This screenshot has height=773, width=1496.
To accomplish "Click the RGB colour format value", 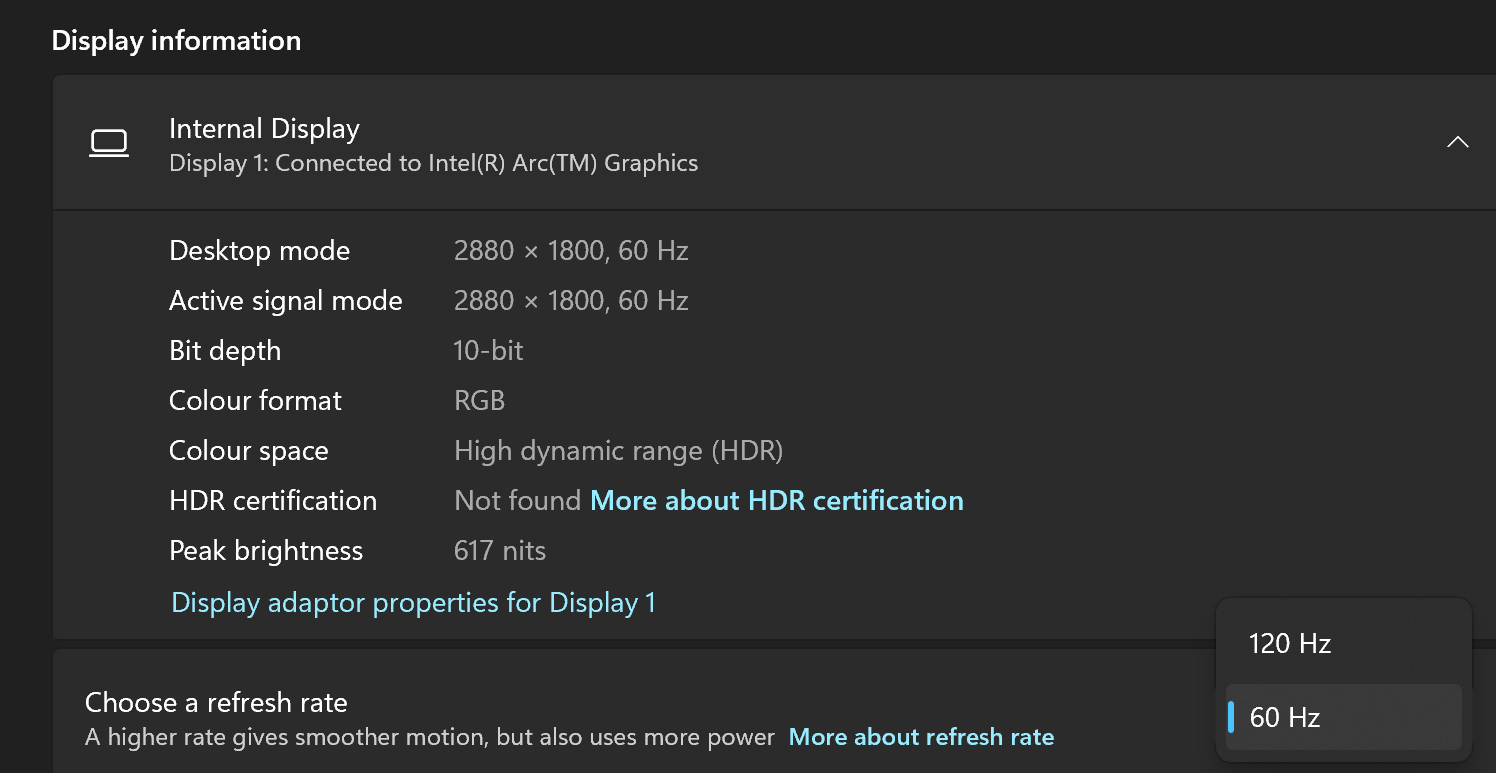I will coord(479,400).
